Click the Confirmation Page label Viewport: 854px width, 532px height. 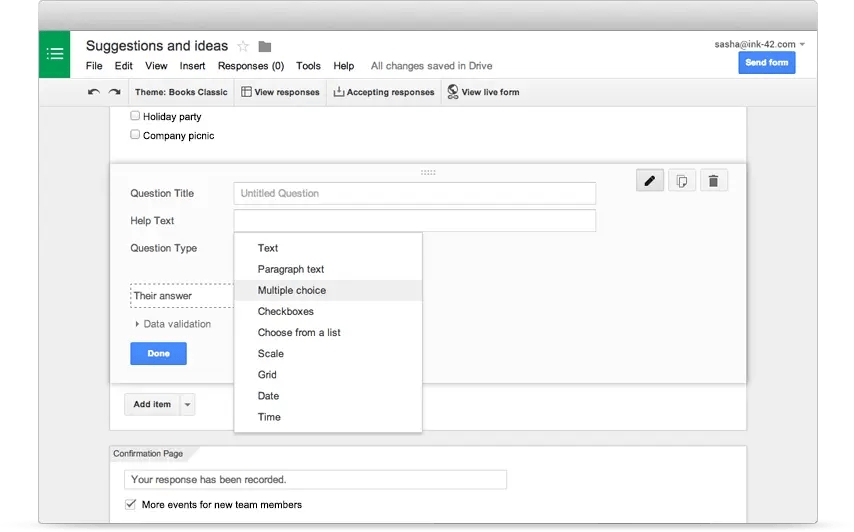(x=148, y=454)
